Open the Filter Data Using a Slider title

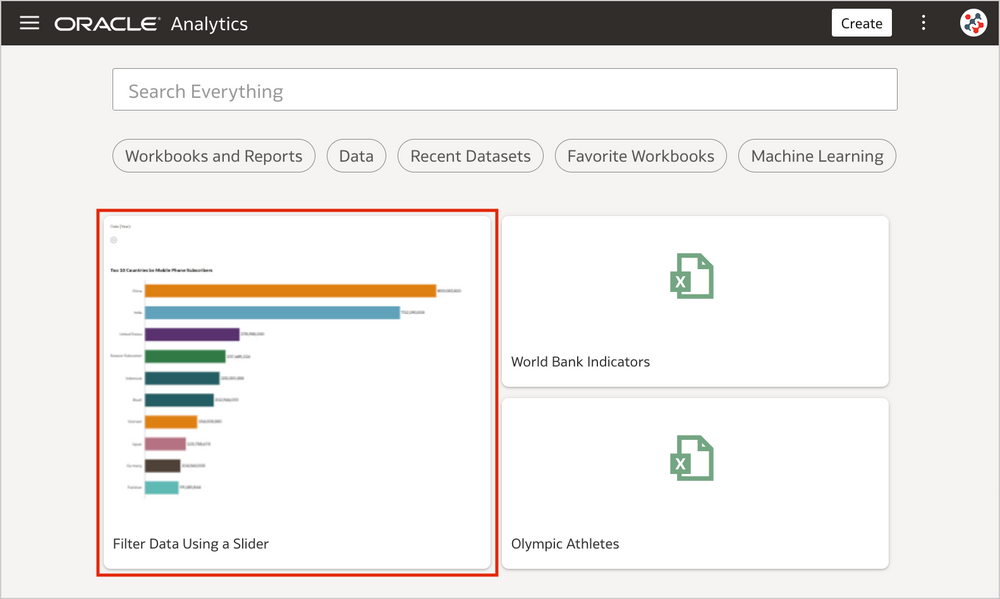coord(191,544)
